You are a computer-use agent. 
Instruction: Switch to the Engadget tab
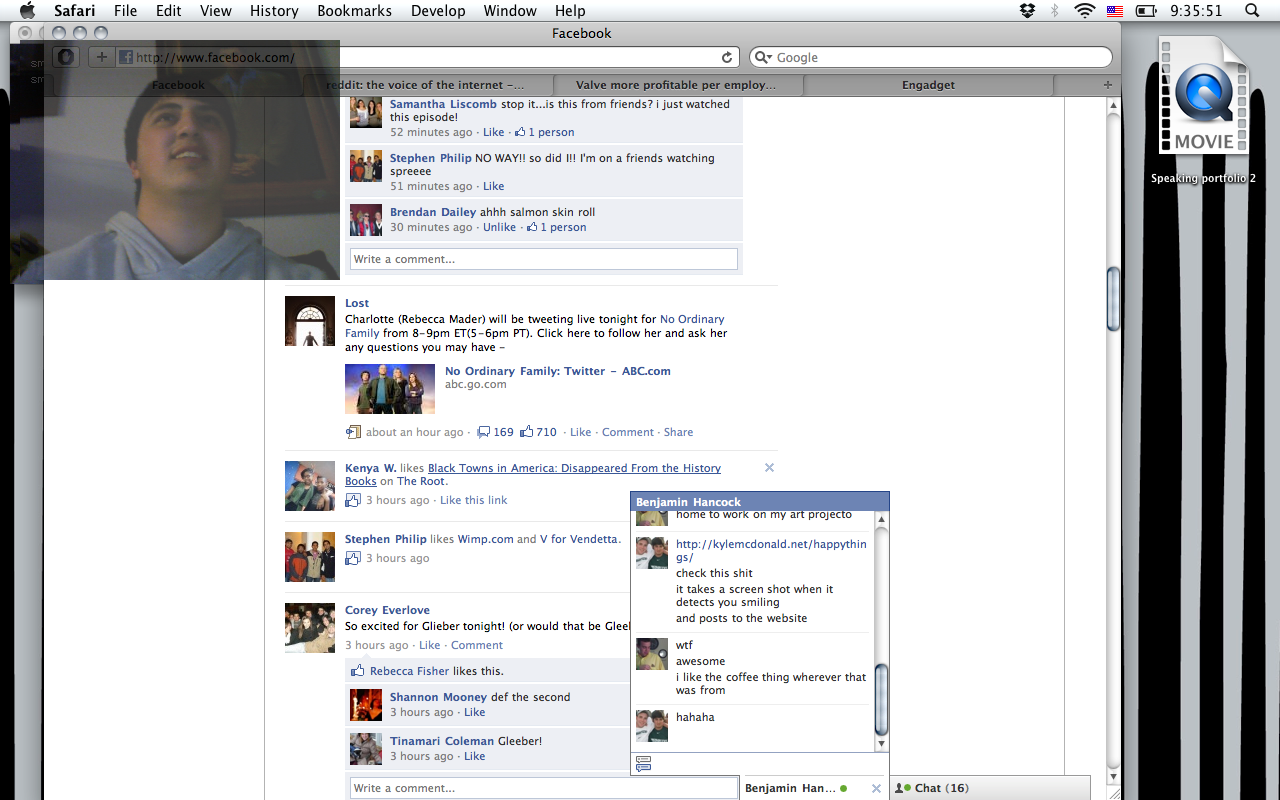pos(928,85)
